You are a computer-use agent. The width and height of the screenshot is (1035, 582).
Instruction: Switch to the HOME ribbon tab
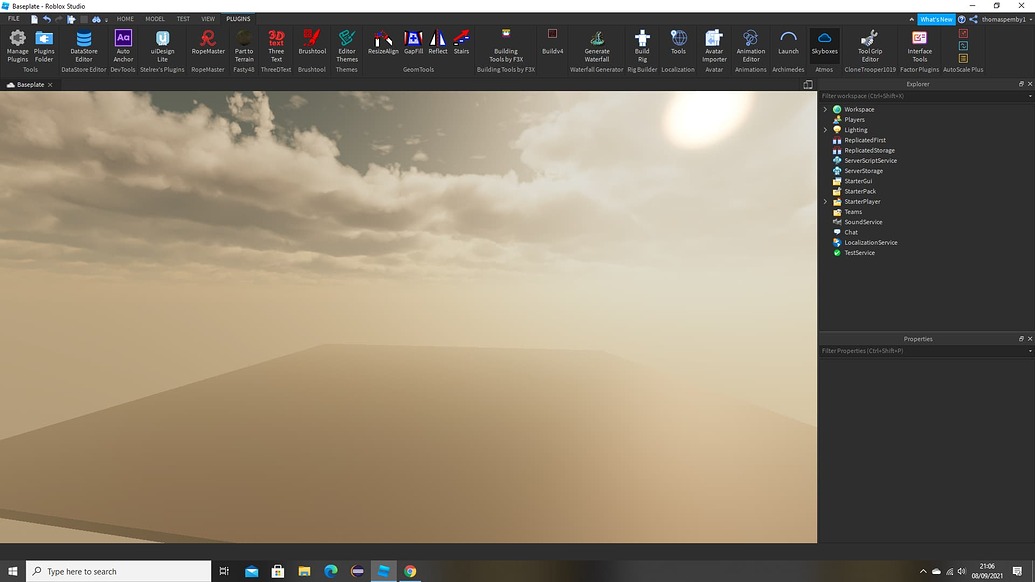coord(124,18)
